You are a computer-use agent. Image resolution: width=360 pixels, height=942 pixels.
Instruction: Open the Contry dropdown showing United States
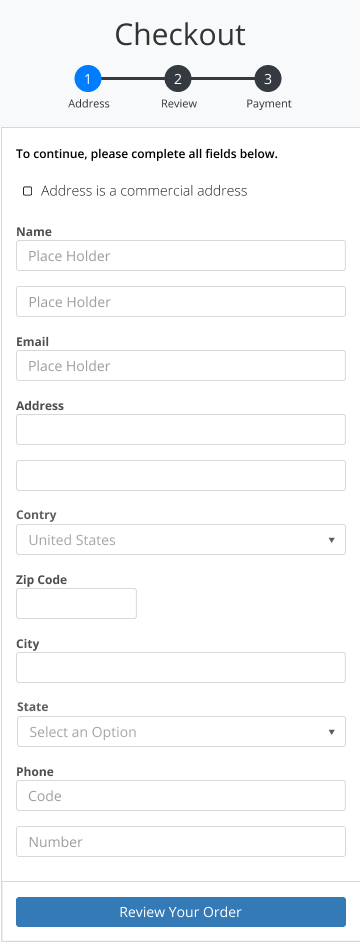181,539
